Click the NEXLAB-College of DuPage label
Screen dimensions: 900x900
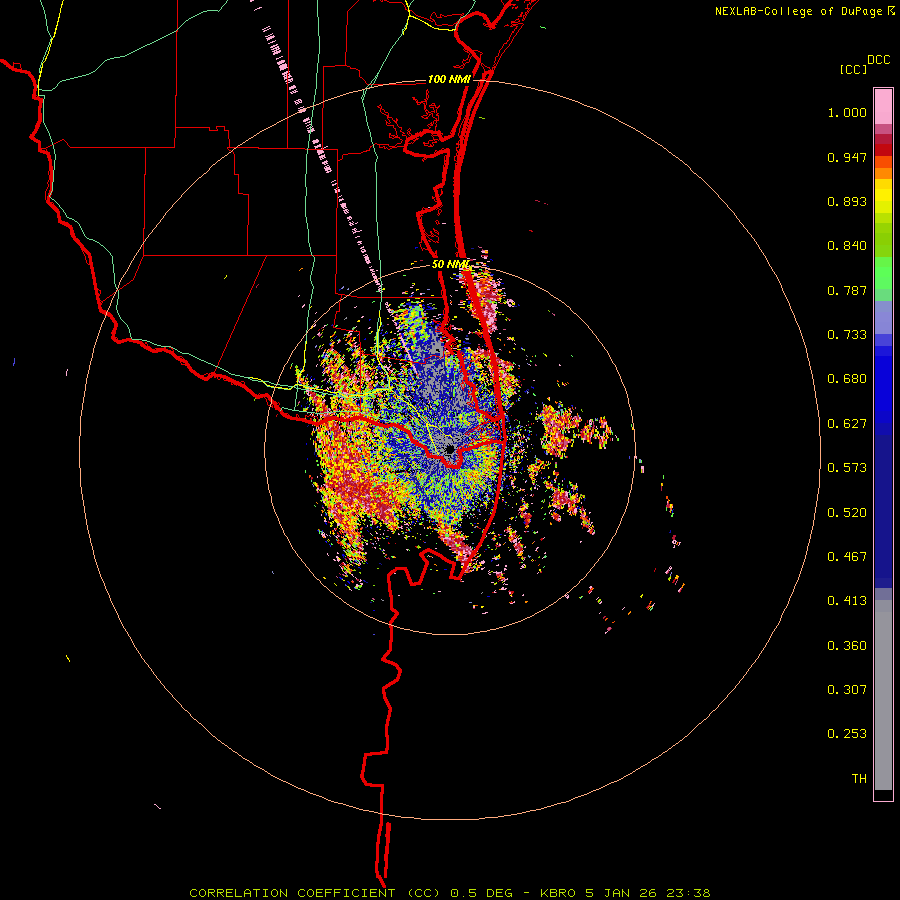pyautogui.click(x=804, y=11)
